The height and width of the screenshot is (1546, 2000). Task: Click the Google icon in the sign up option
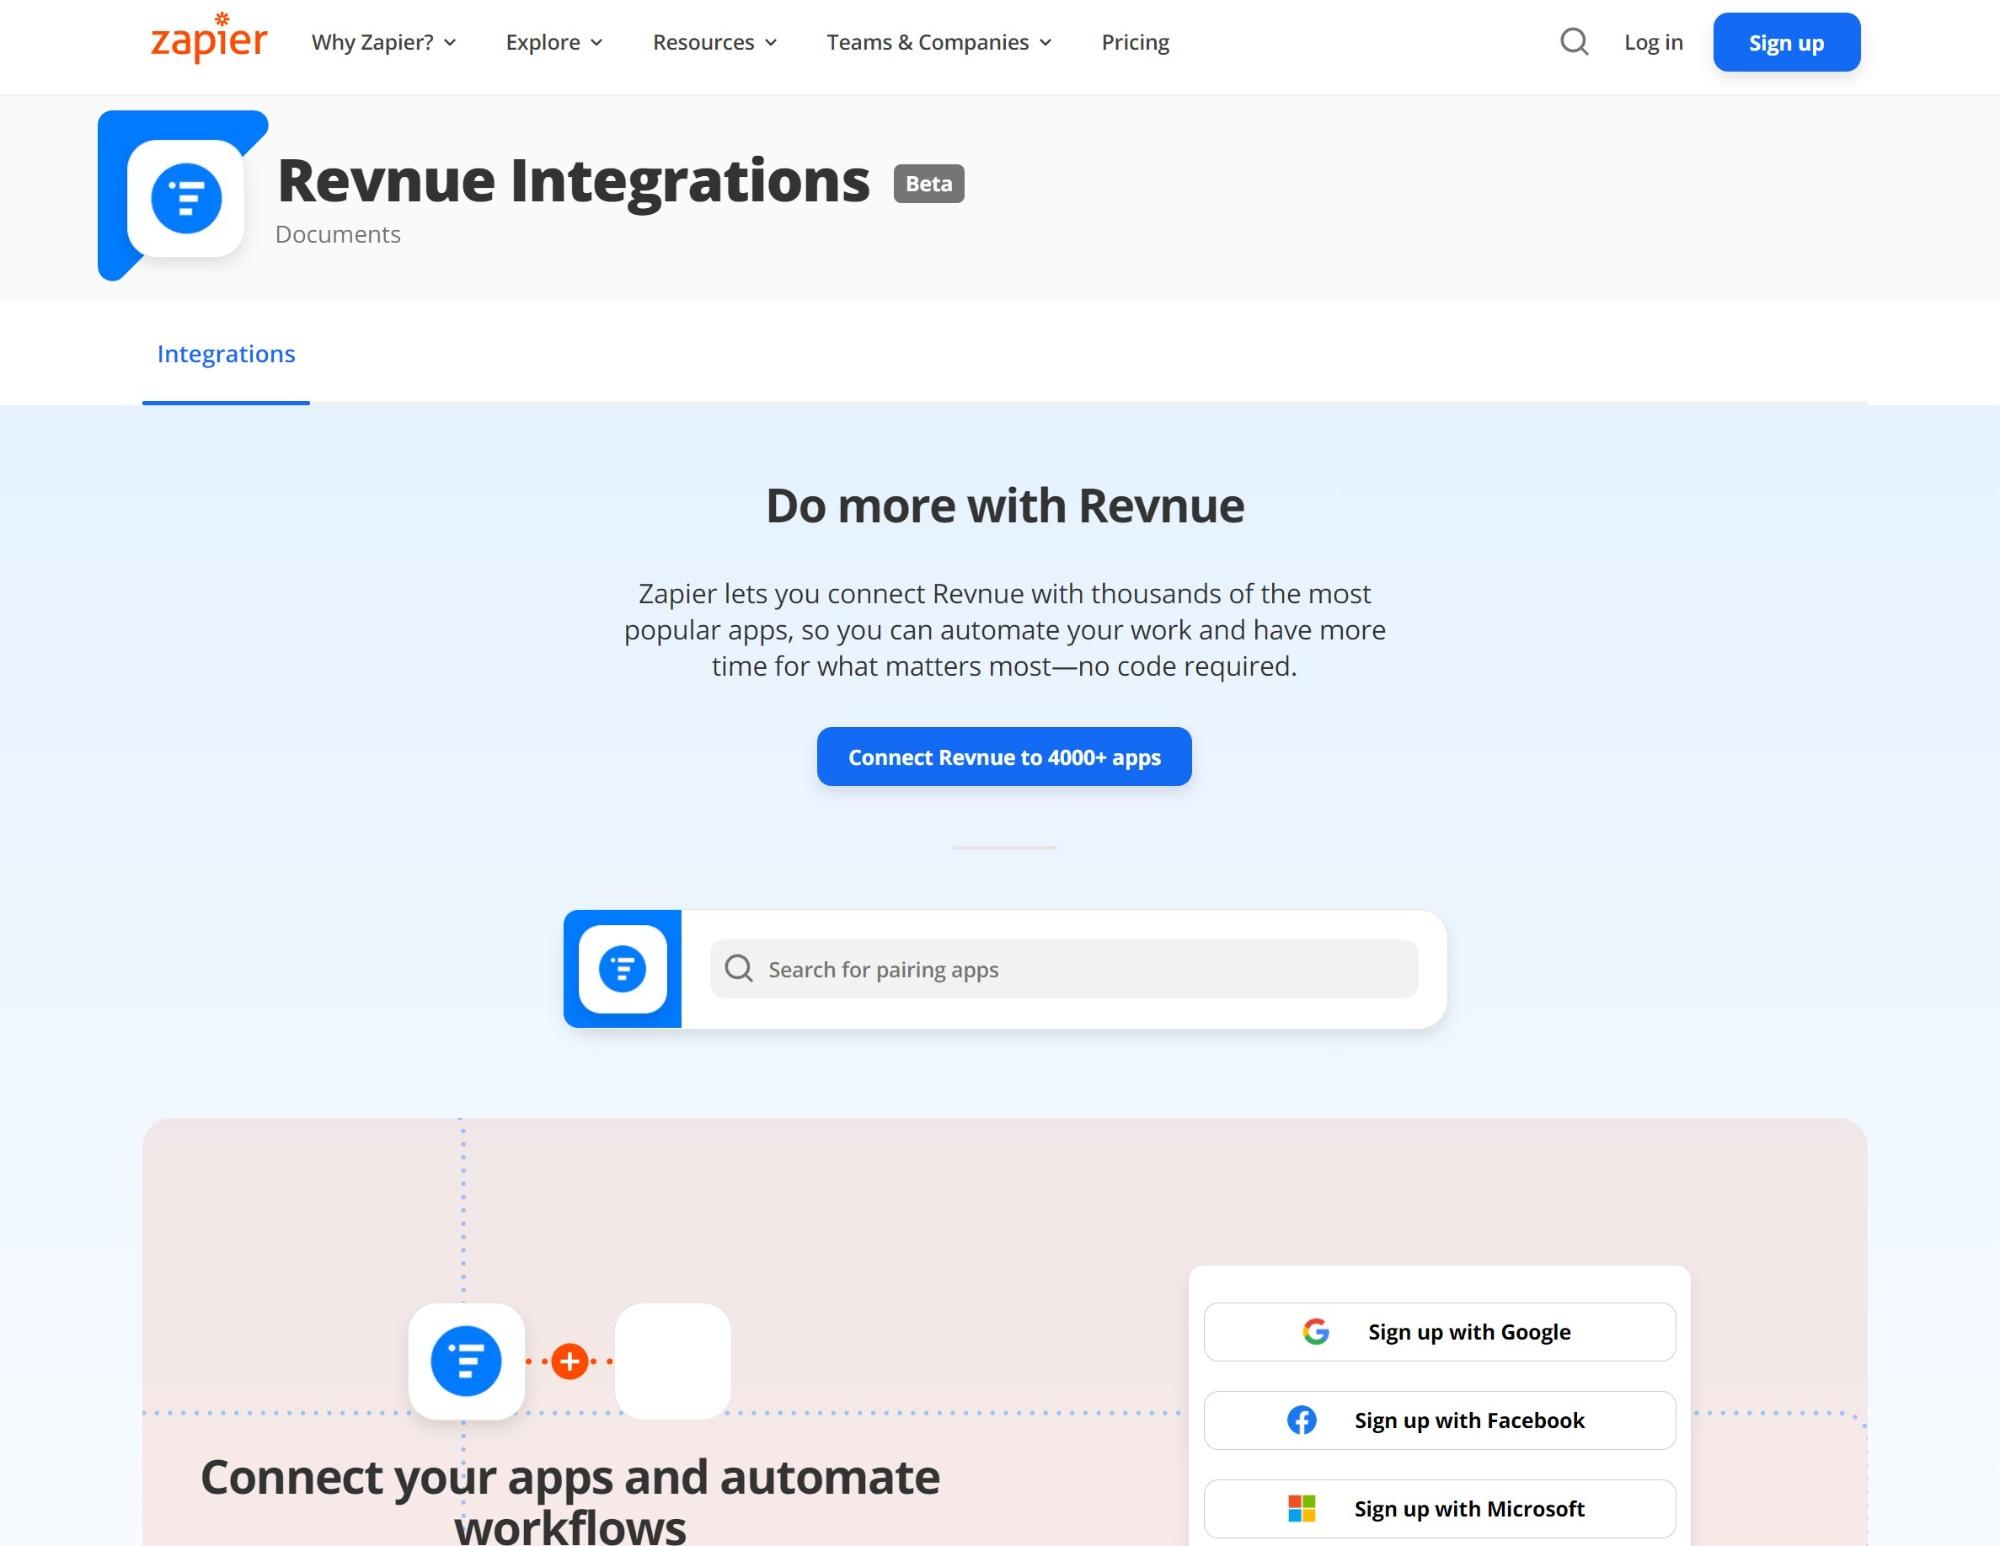coord(1315,1331)
